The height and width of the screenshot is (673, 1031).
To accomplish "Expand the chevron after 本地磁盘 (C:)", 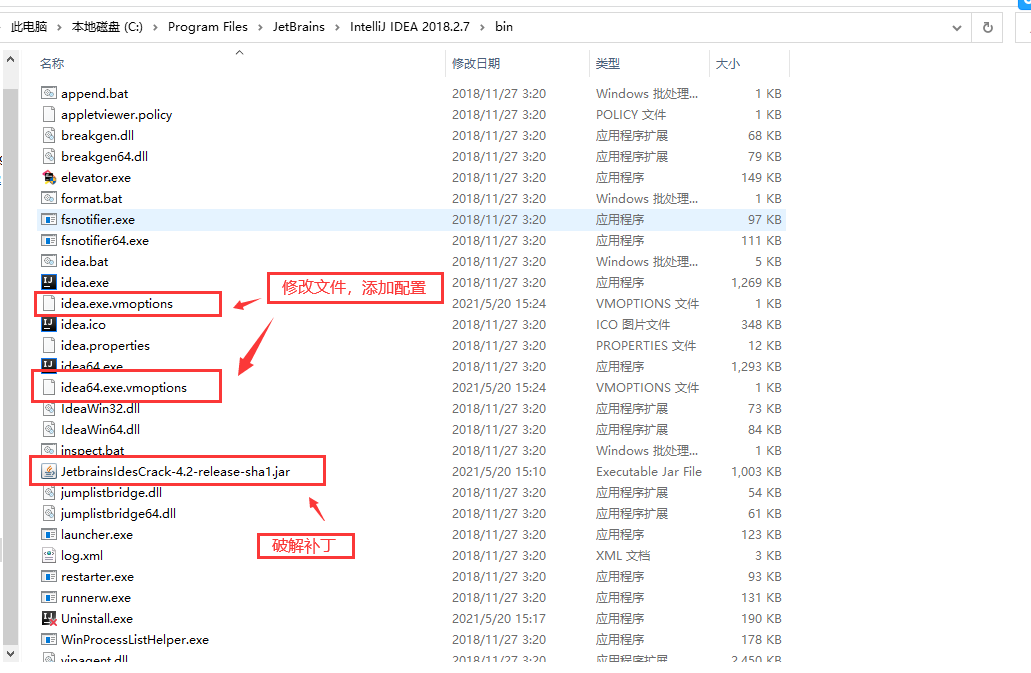I will (155, 27).
